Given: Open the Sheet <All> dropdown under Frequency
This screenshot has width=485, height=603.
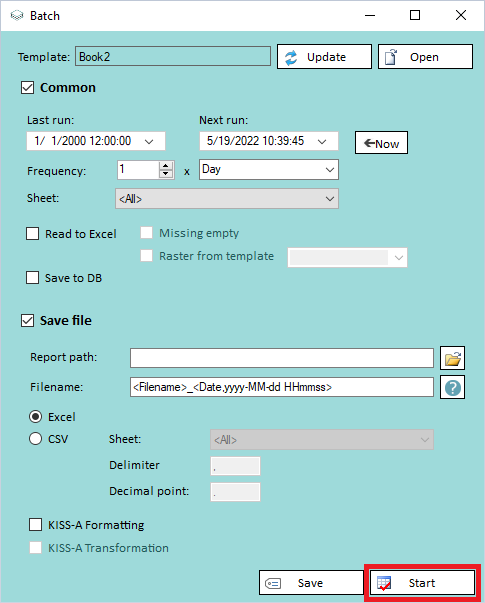Looking at the screenshot, I should click(227, 198).
